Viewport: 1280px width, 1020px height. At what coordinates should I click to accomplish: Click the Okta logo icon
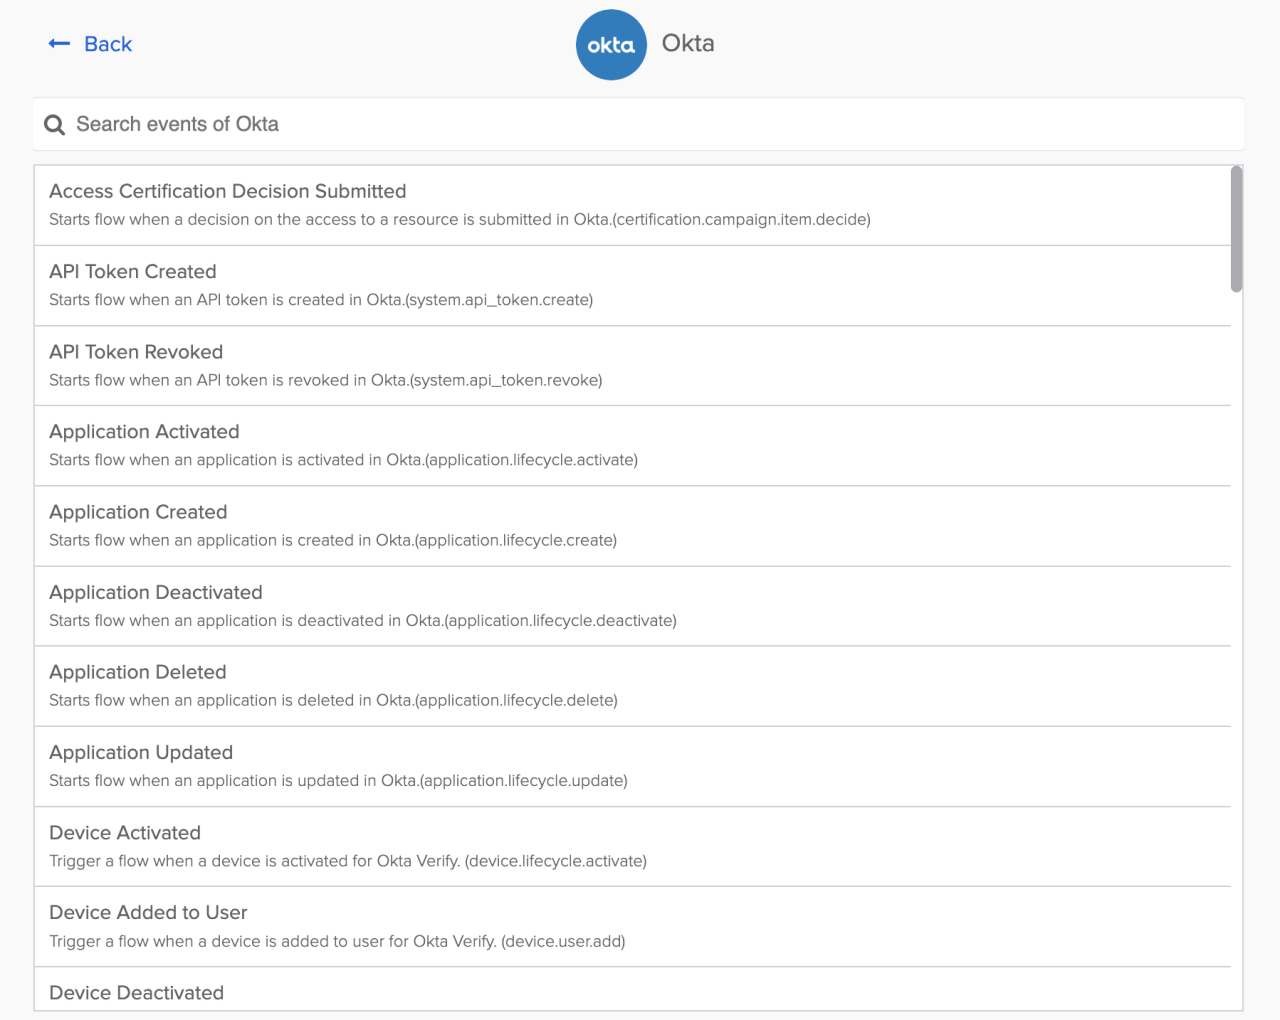(611, 45)
